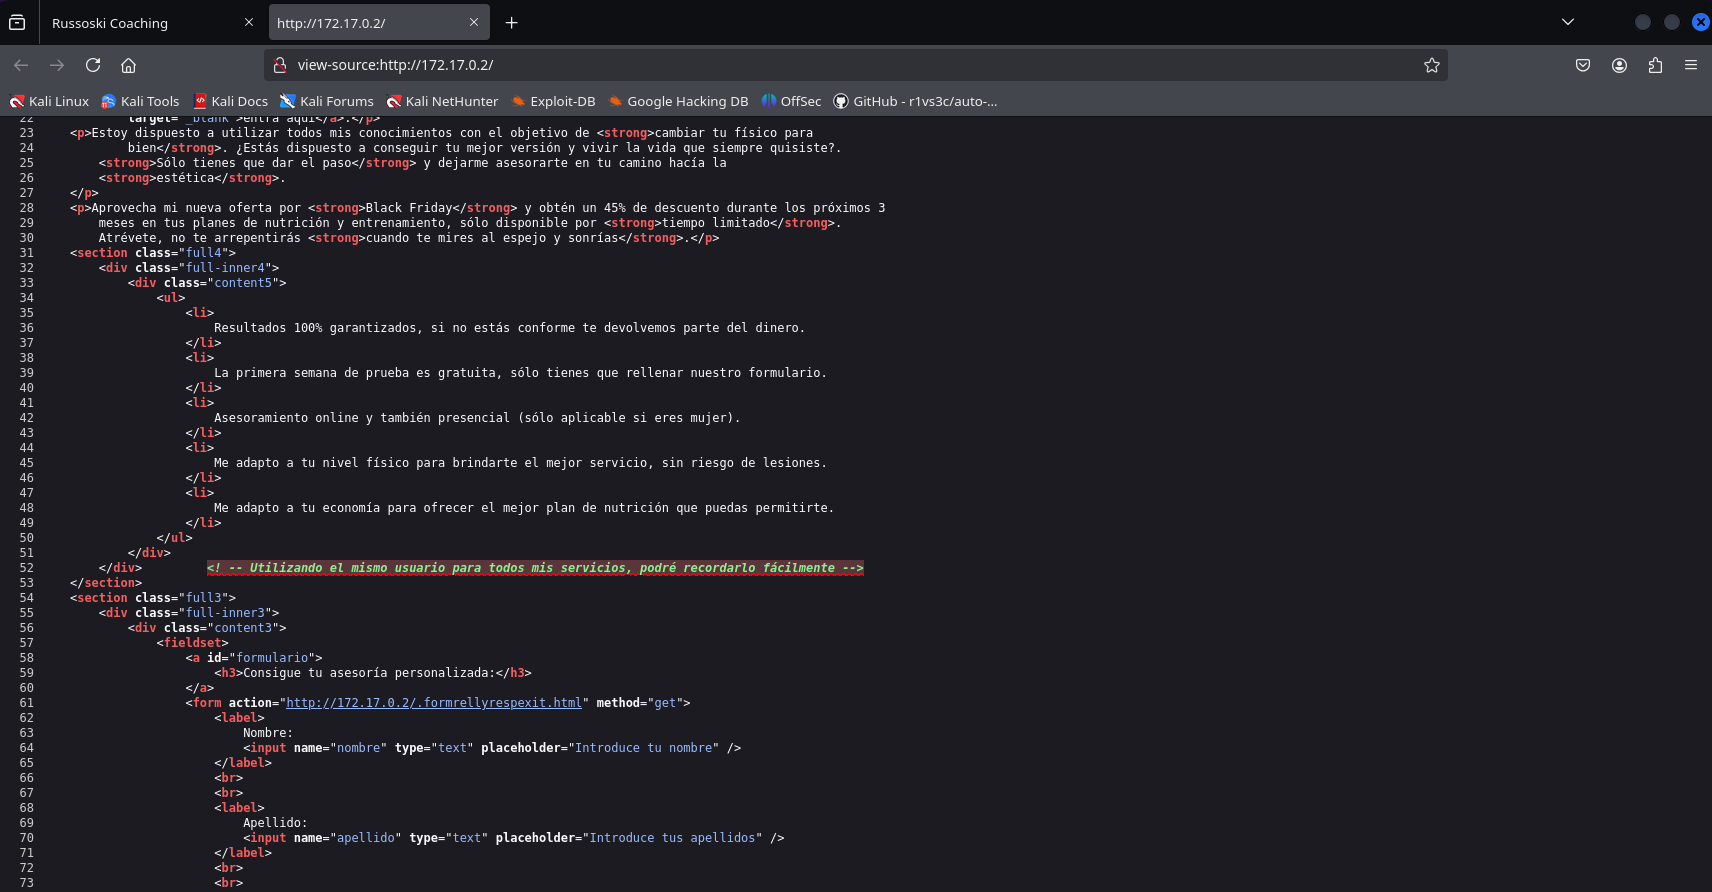This screenshot has width=1712, height=892.
Task: Open the Kali Docs bookmark
Action: pos(231,101)
